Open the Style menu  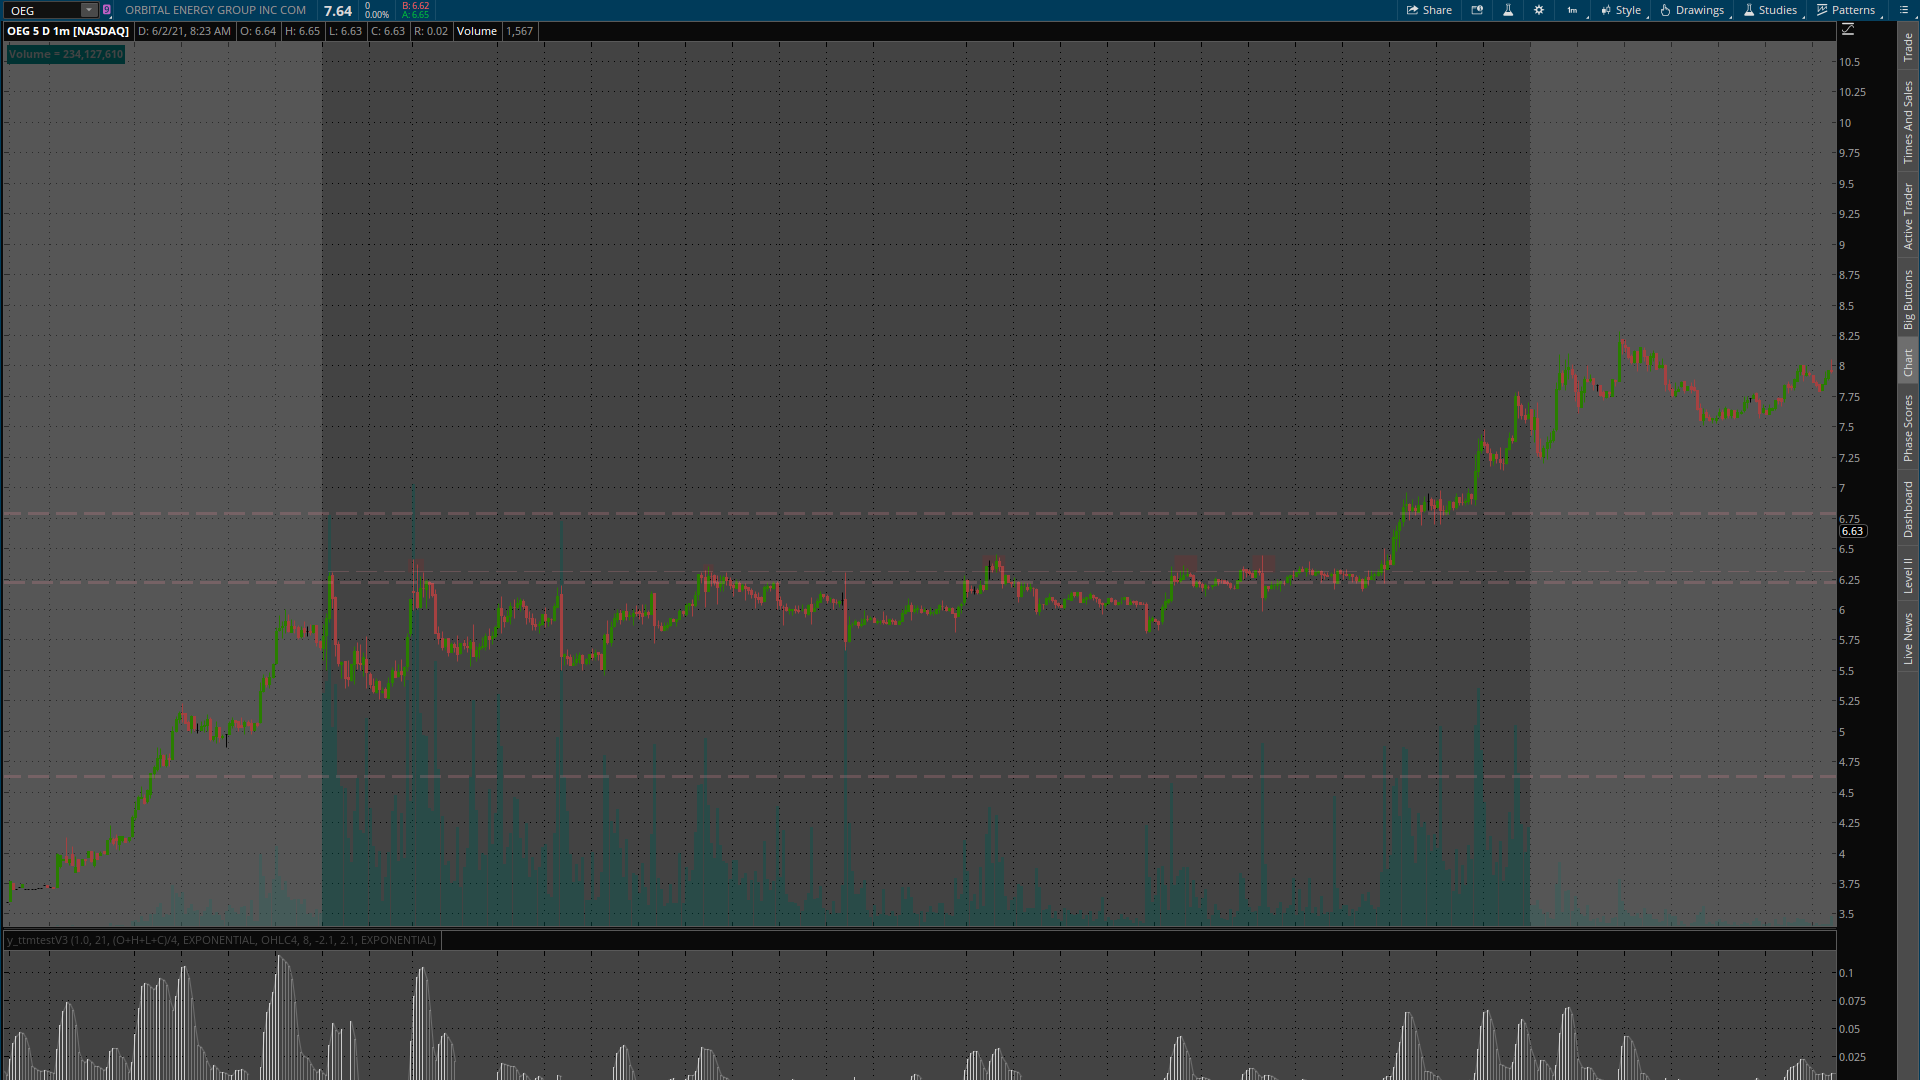point(1621,10)
